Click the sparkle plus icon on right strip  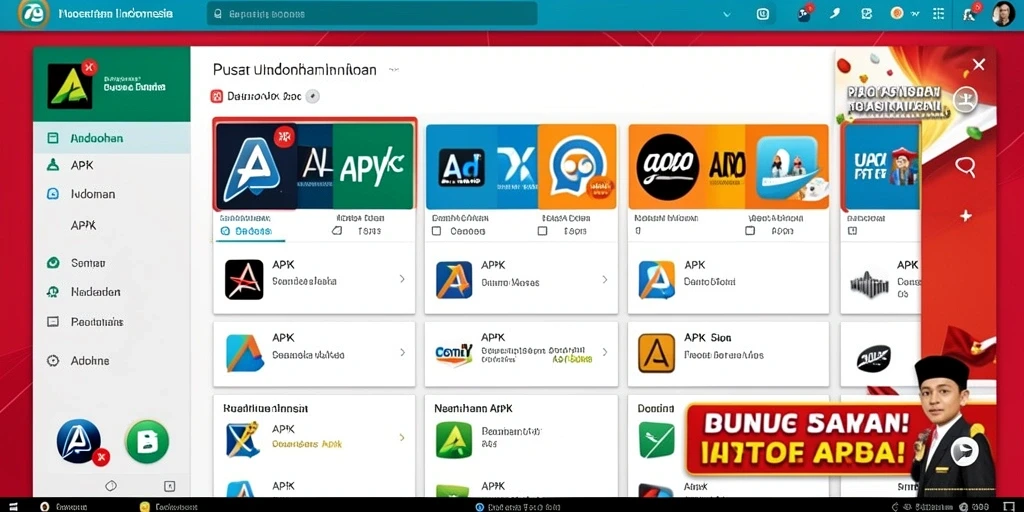965,216
